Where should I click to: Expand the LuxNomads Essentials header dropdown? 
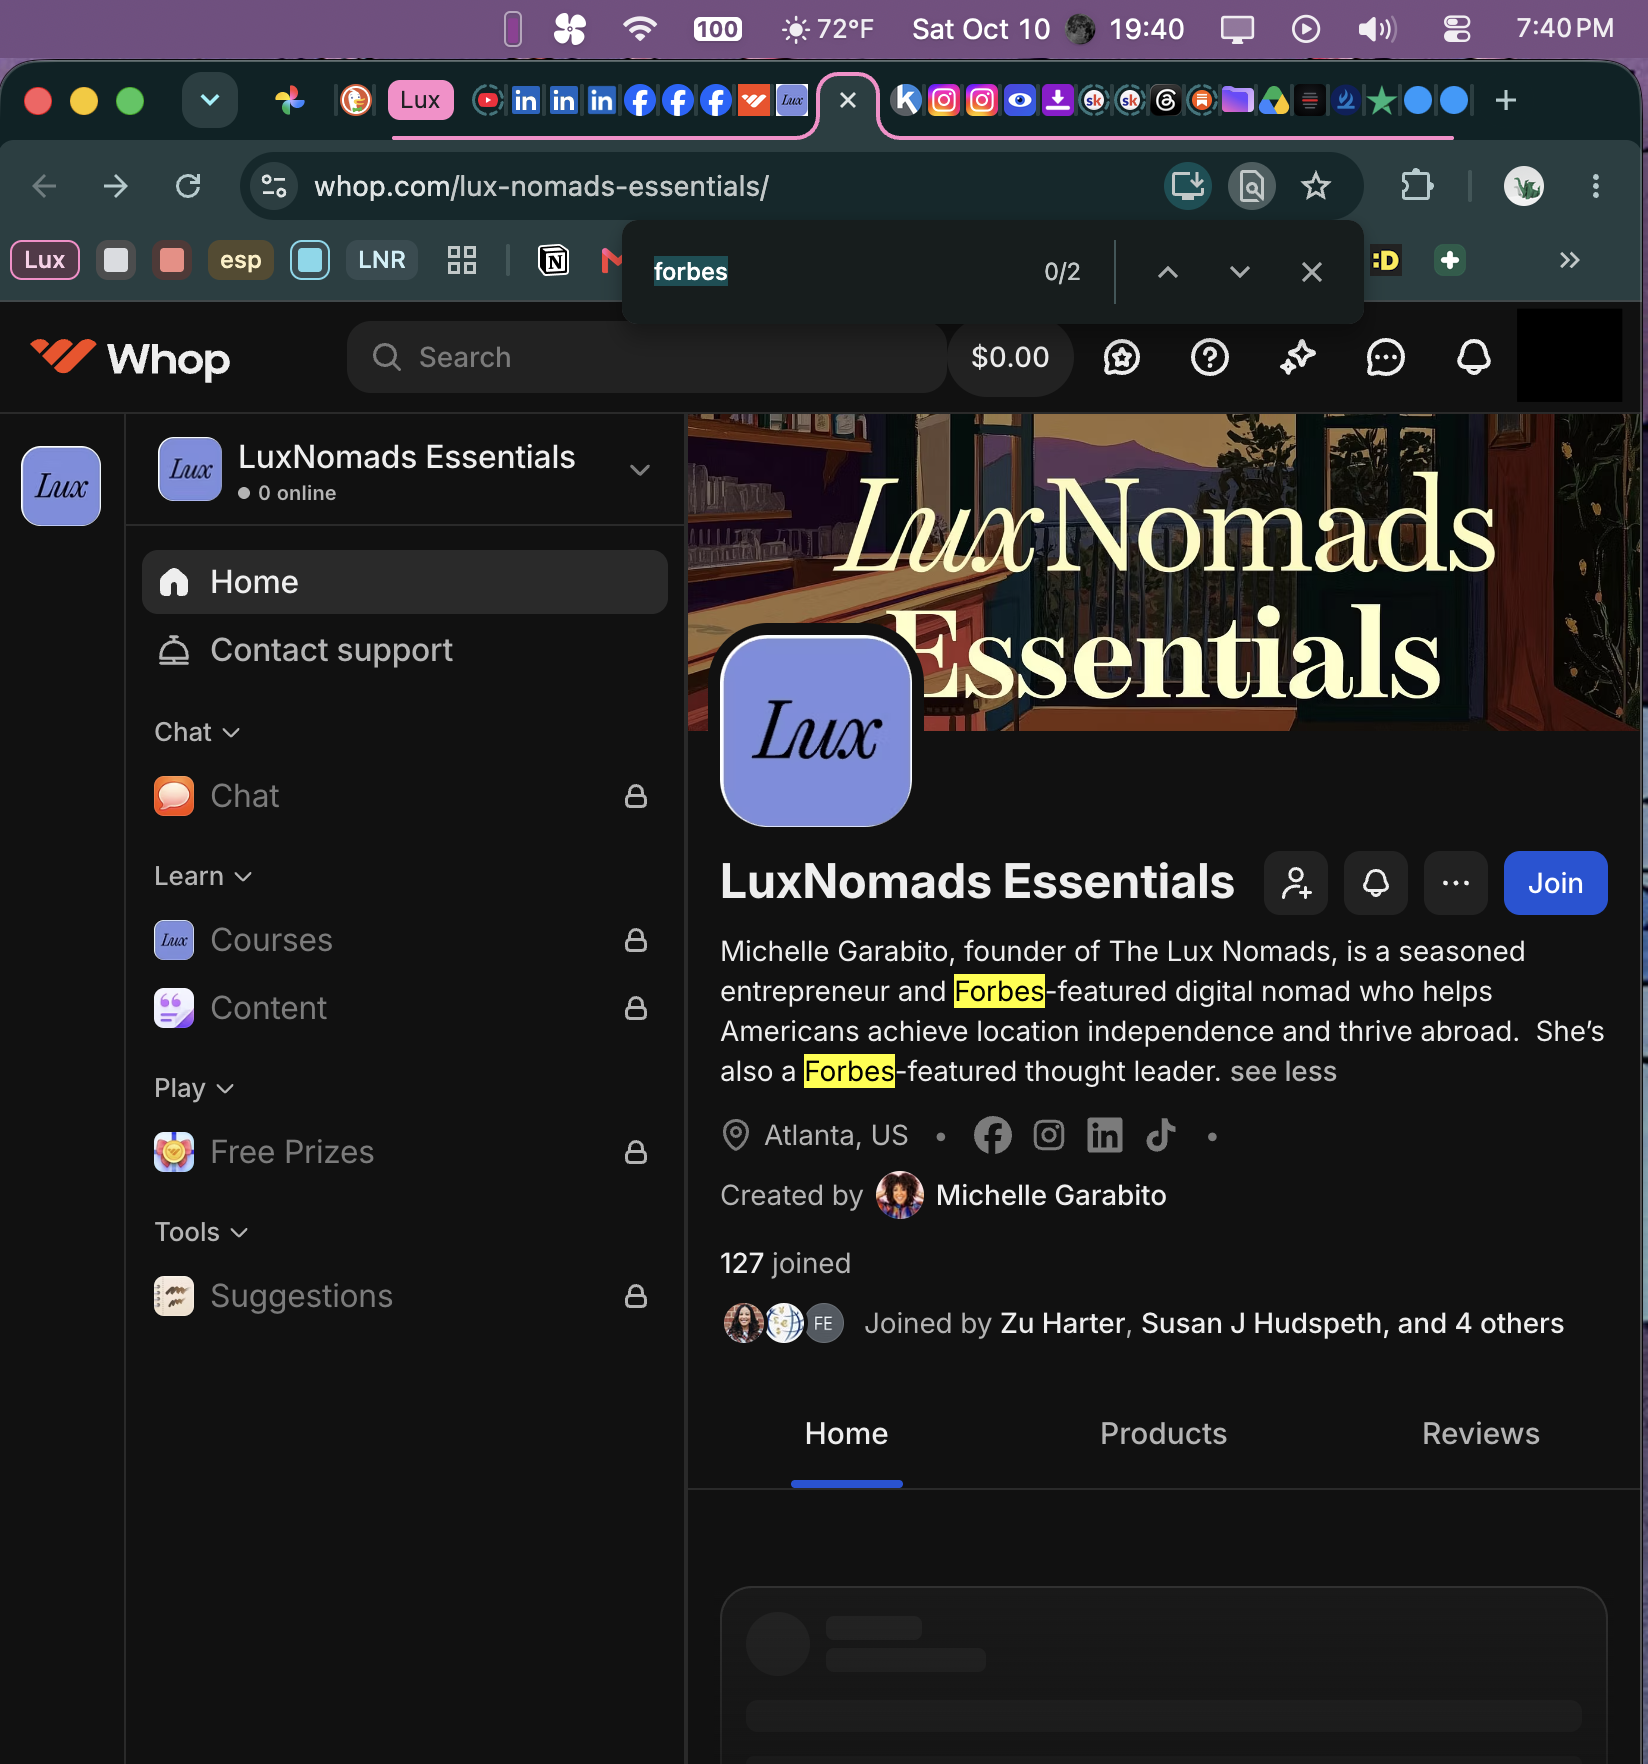pyautogui.click(x=640, y=470)
